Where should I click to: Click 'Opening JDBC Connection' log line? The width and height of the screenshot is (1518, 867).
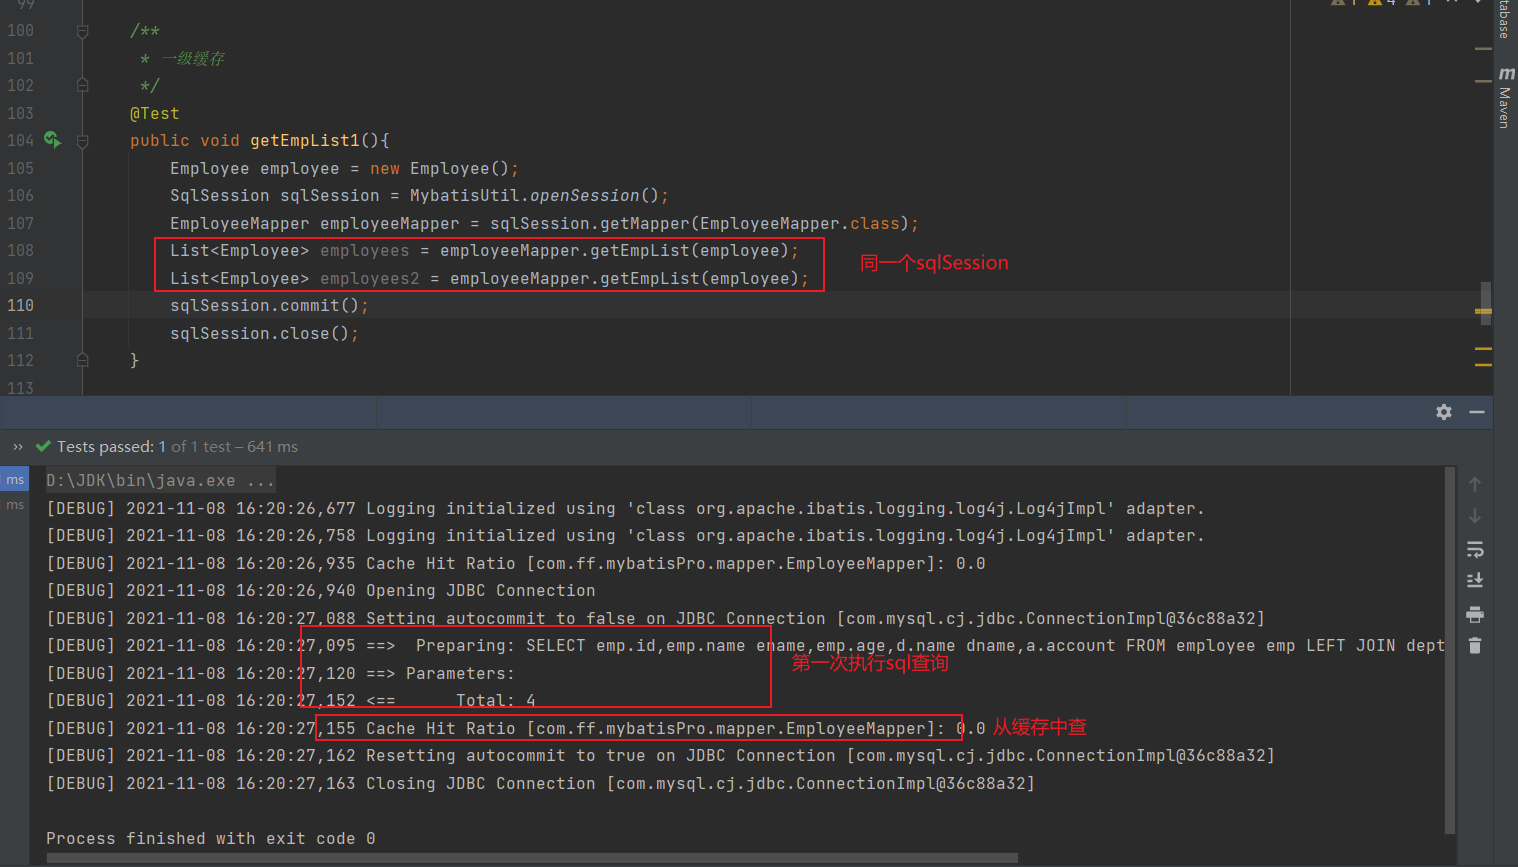click(321, 591)
